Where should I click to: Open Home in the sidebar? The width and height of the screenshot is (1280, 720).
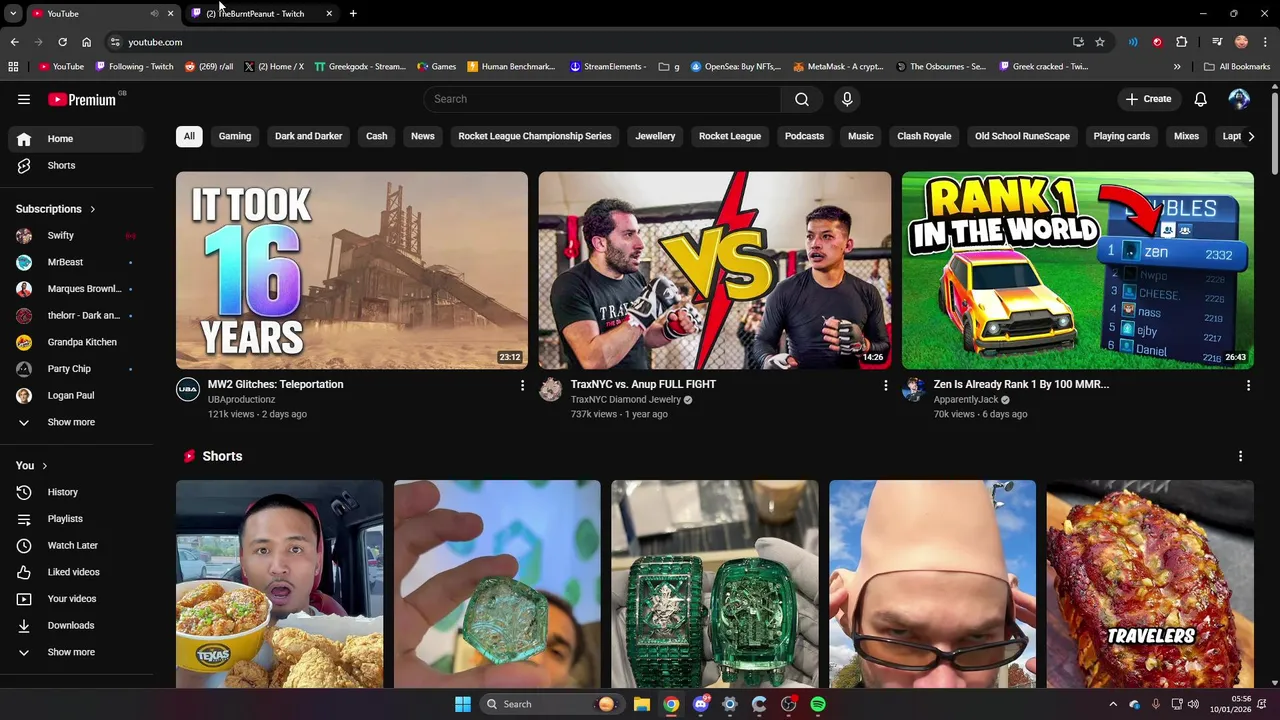pos(76,139)
